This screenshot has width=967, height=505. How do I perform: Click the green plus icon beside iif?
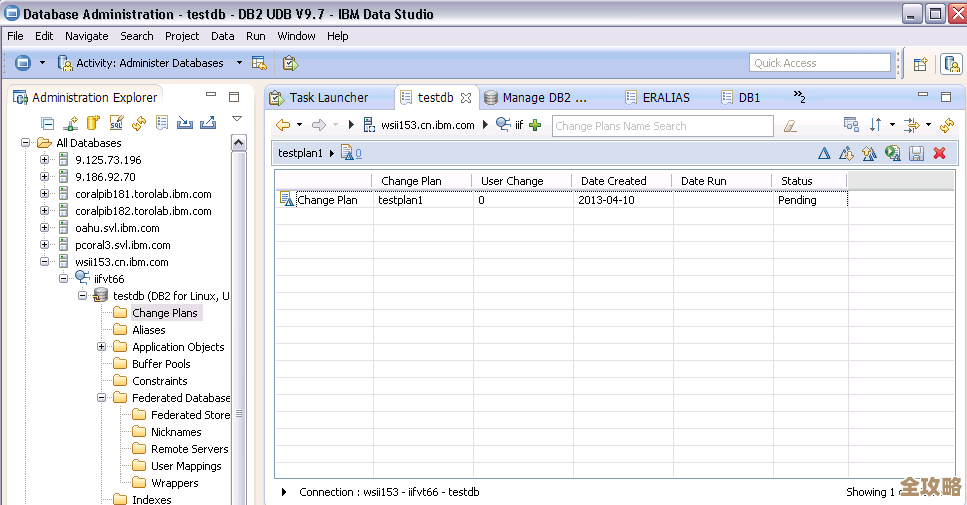pyautogui.click(x=535, y=125)
